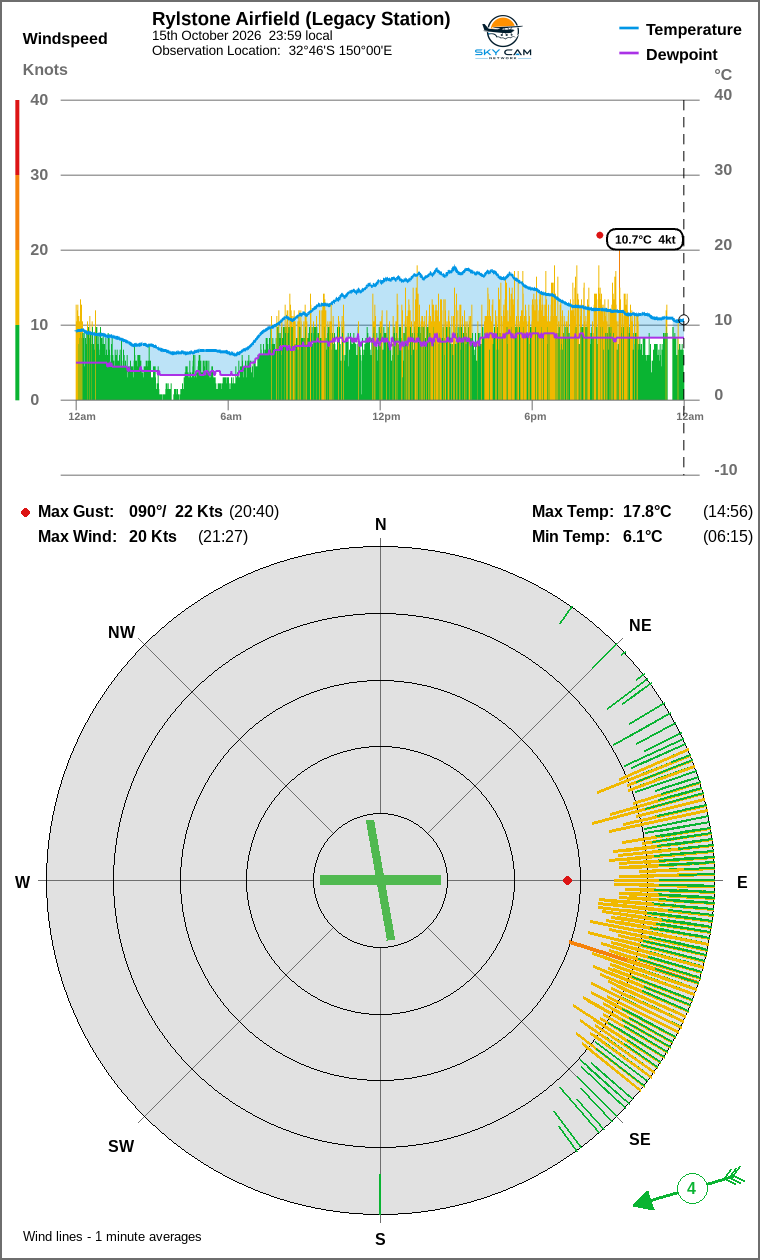Screen dimensions: 760x1260
Task: Click the windspeed colour scale bar
Action: (x=17, y=250)
